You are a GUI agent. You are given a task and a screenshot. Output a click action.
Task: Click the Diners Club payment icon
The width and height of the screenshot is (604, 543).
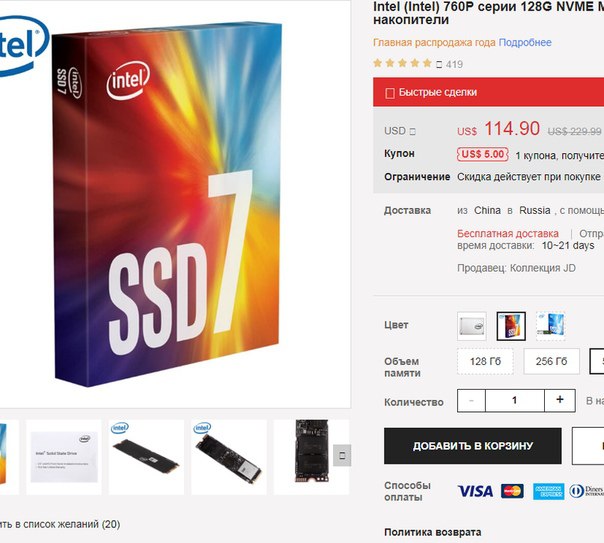tap(586, 491)
